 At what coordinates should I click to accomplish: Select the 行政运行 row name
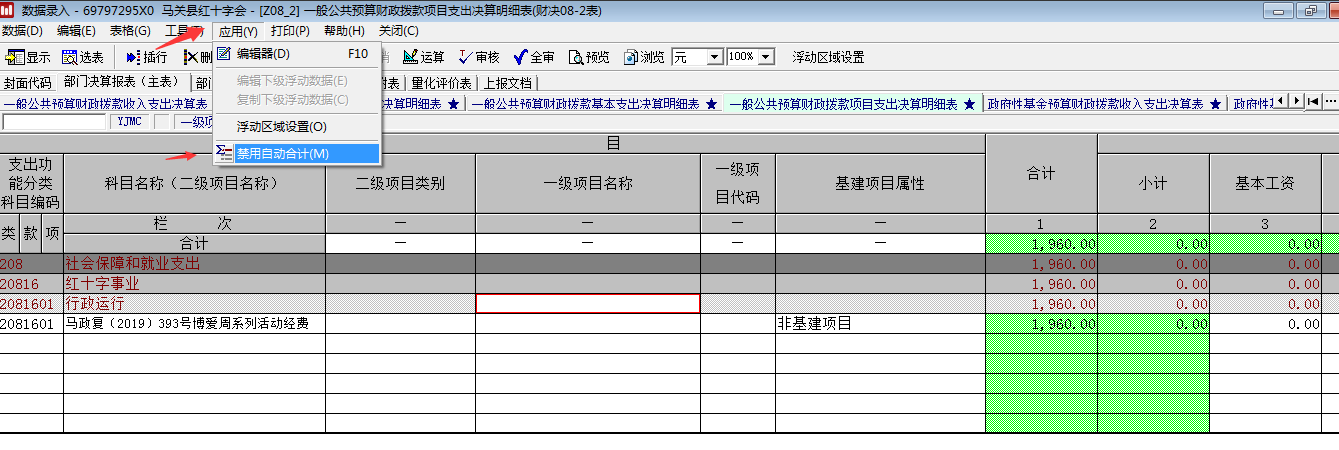[194, 304]
